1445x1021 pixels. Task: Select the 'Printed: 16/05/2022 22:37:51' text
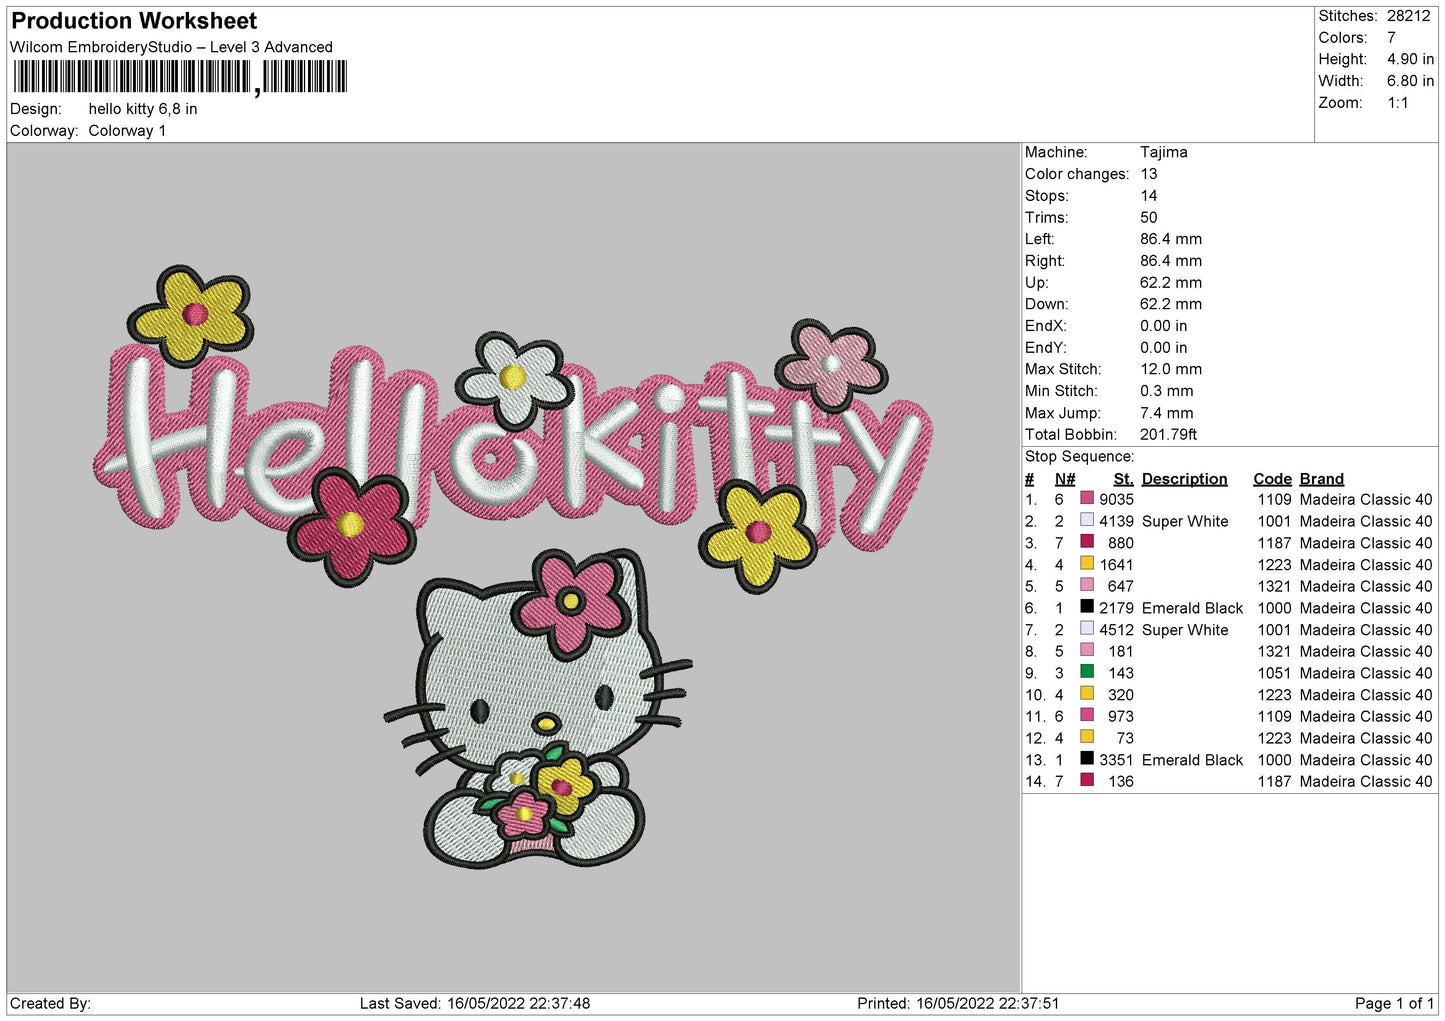pyautogui.click(x=958, y=1003)
